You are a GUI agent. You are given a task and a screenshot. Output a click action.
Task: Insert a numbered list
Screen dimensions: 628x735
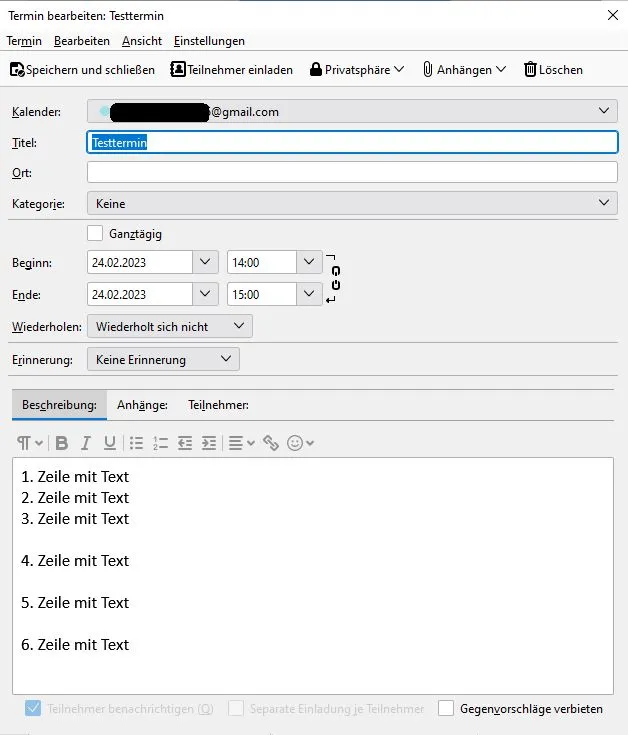click(160, 442)
